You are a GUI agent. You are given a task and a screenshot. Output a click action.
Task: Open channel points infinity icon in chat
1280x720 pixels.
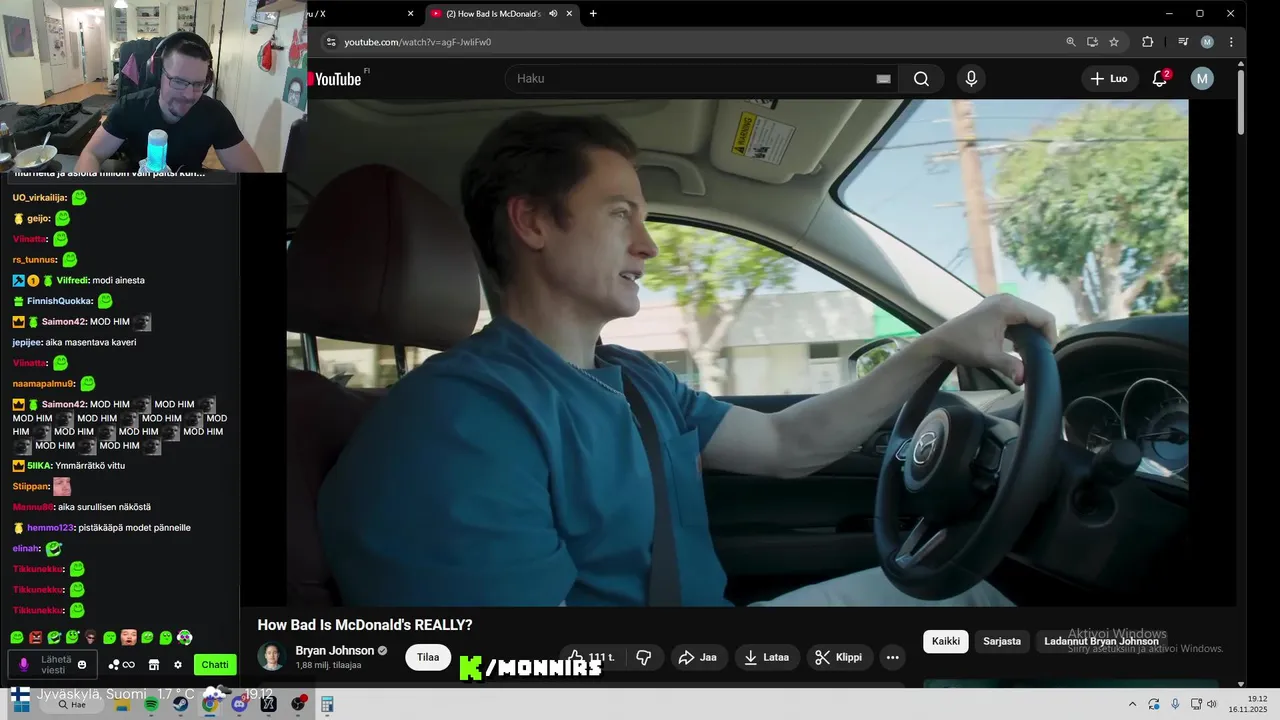point(121,665)
